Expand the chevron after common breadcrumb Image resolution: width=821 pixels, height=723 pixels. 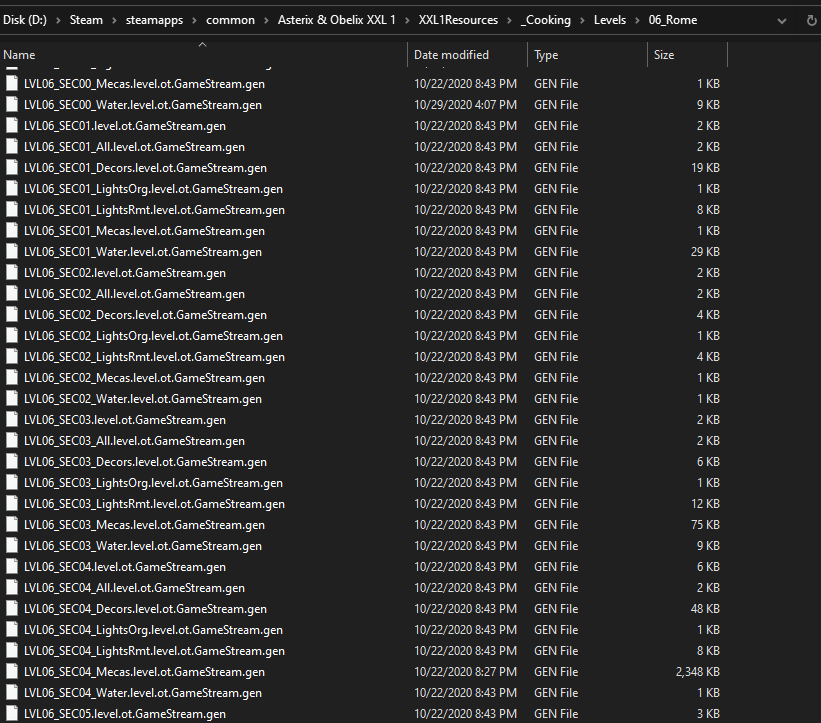click(x=267, y=20)
